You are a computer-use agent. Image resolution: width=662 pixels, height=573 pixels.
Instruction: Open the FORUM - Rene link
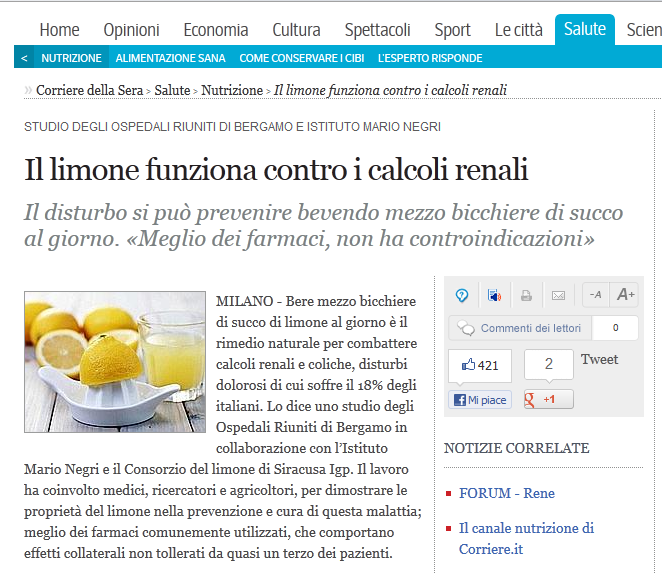[x=507, y=493]
